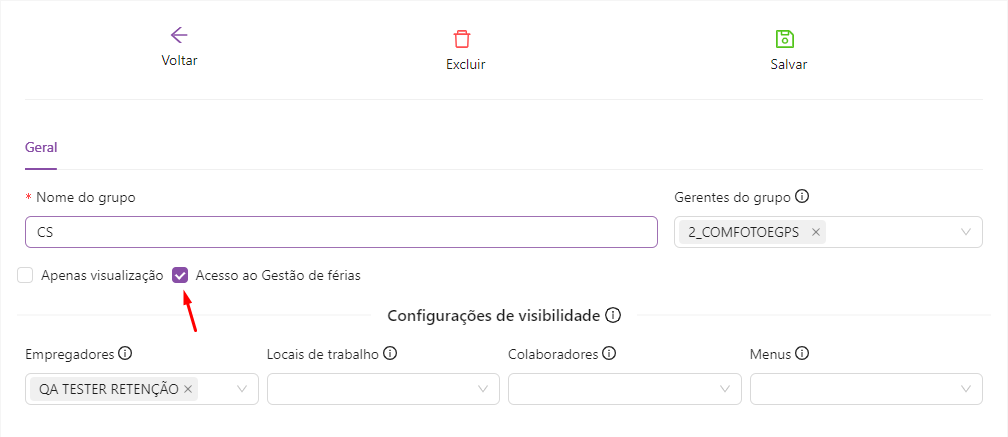The width and height of the screenshot is (1008, 437).
Task: Open the Menus dropdown
Action: tap(966, 389)
